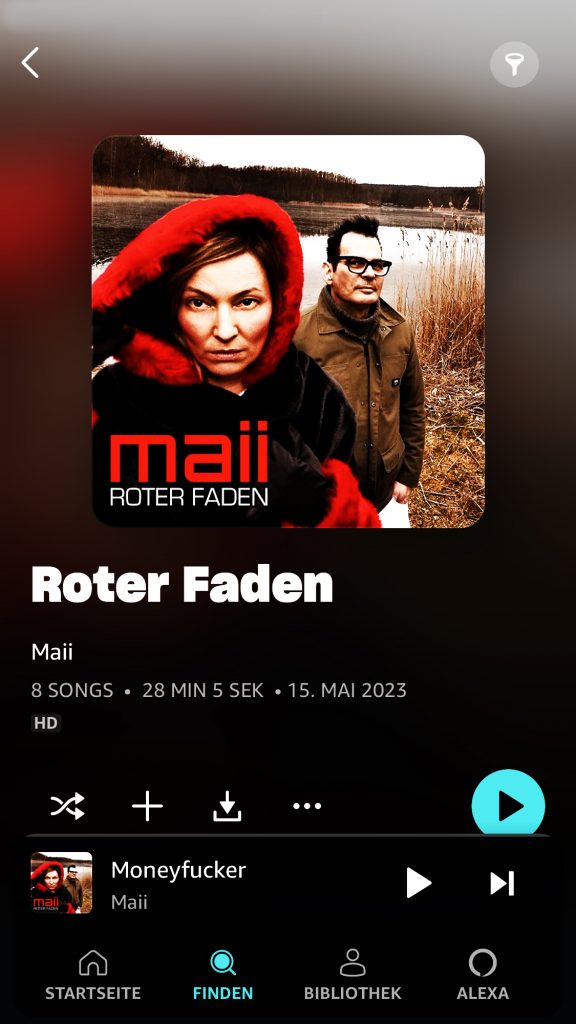Play Moneyfucker in the mini player
Screen dimensions: 576x1024
tap(419, 883)
